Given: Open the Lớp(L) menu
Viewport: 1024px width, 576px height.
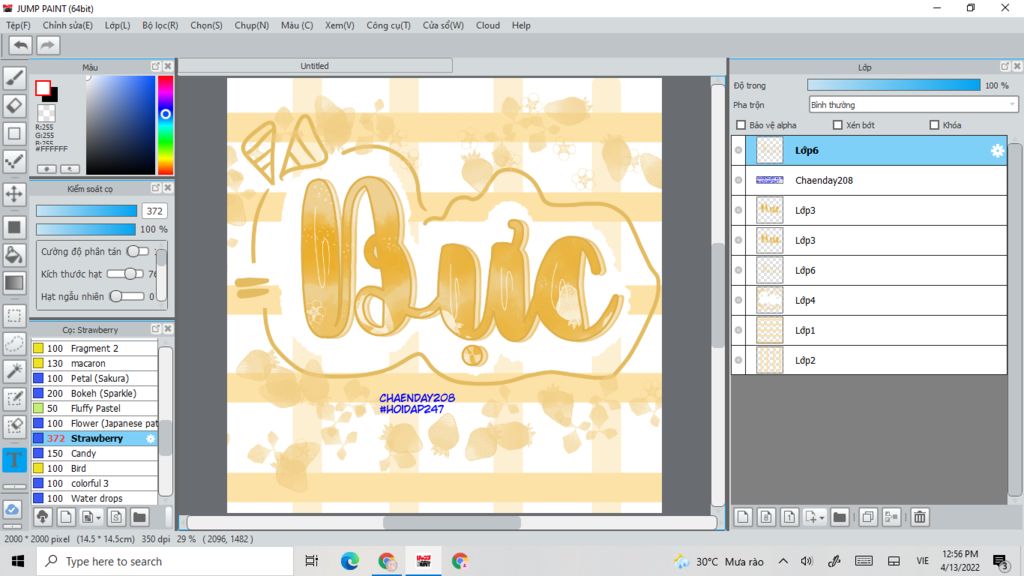Looking at the screenshot, I should (x=118, y=25).
